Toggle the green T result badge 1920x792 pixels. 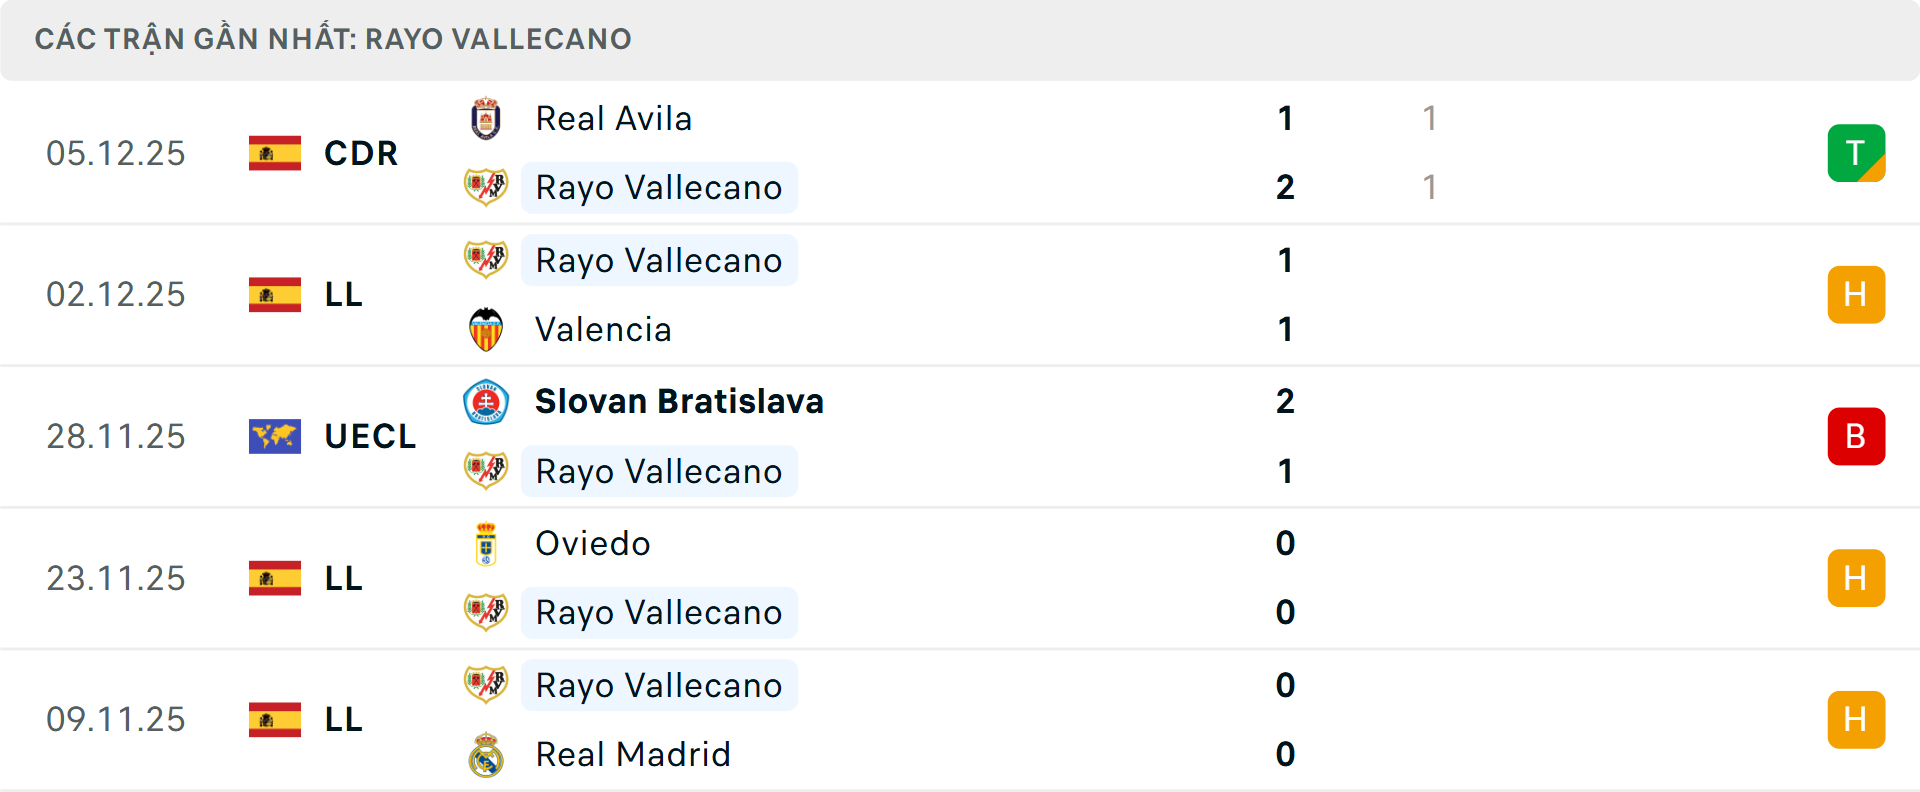point(1856,153)
